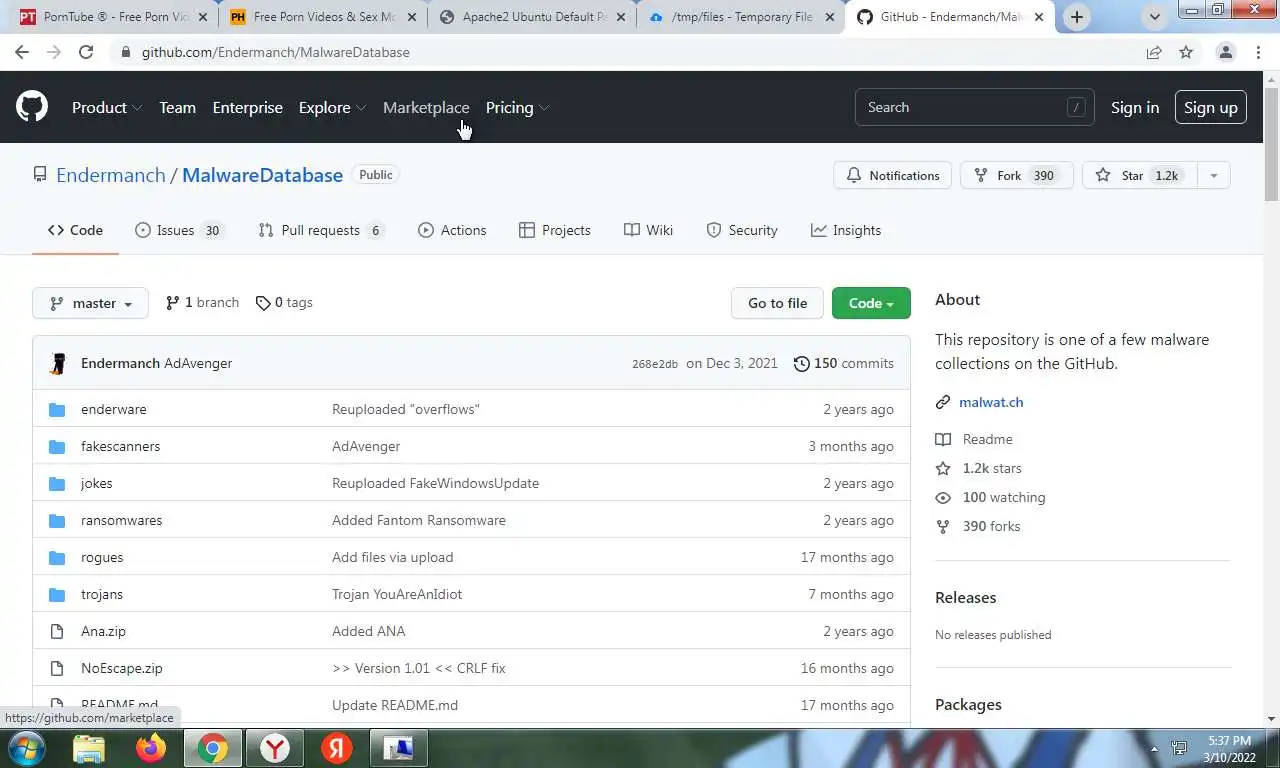Open the malwat.ch link

coord(991,402)
